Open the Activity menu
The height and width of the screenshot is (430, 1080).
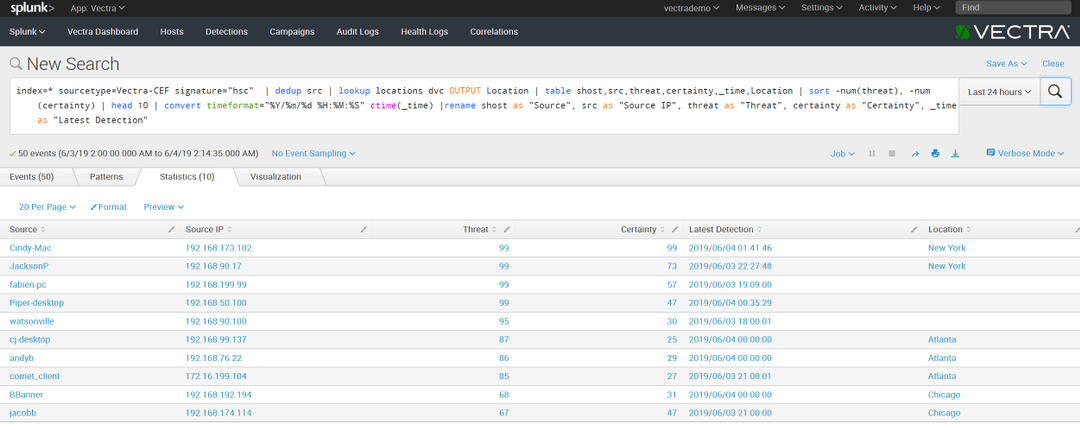[x=878, y=8]
